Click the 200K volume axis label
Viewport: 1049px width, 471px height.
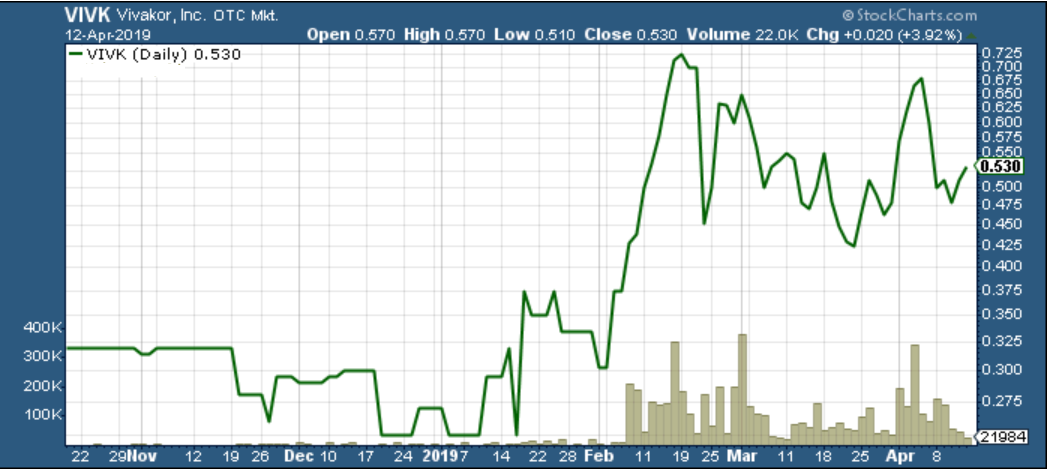tap(45, 387)
